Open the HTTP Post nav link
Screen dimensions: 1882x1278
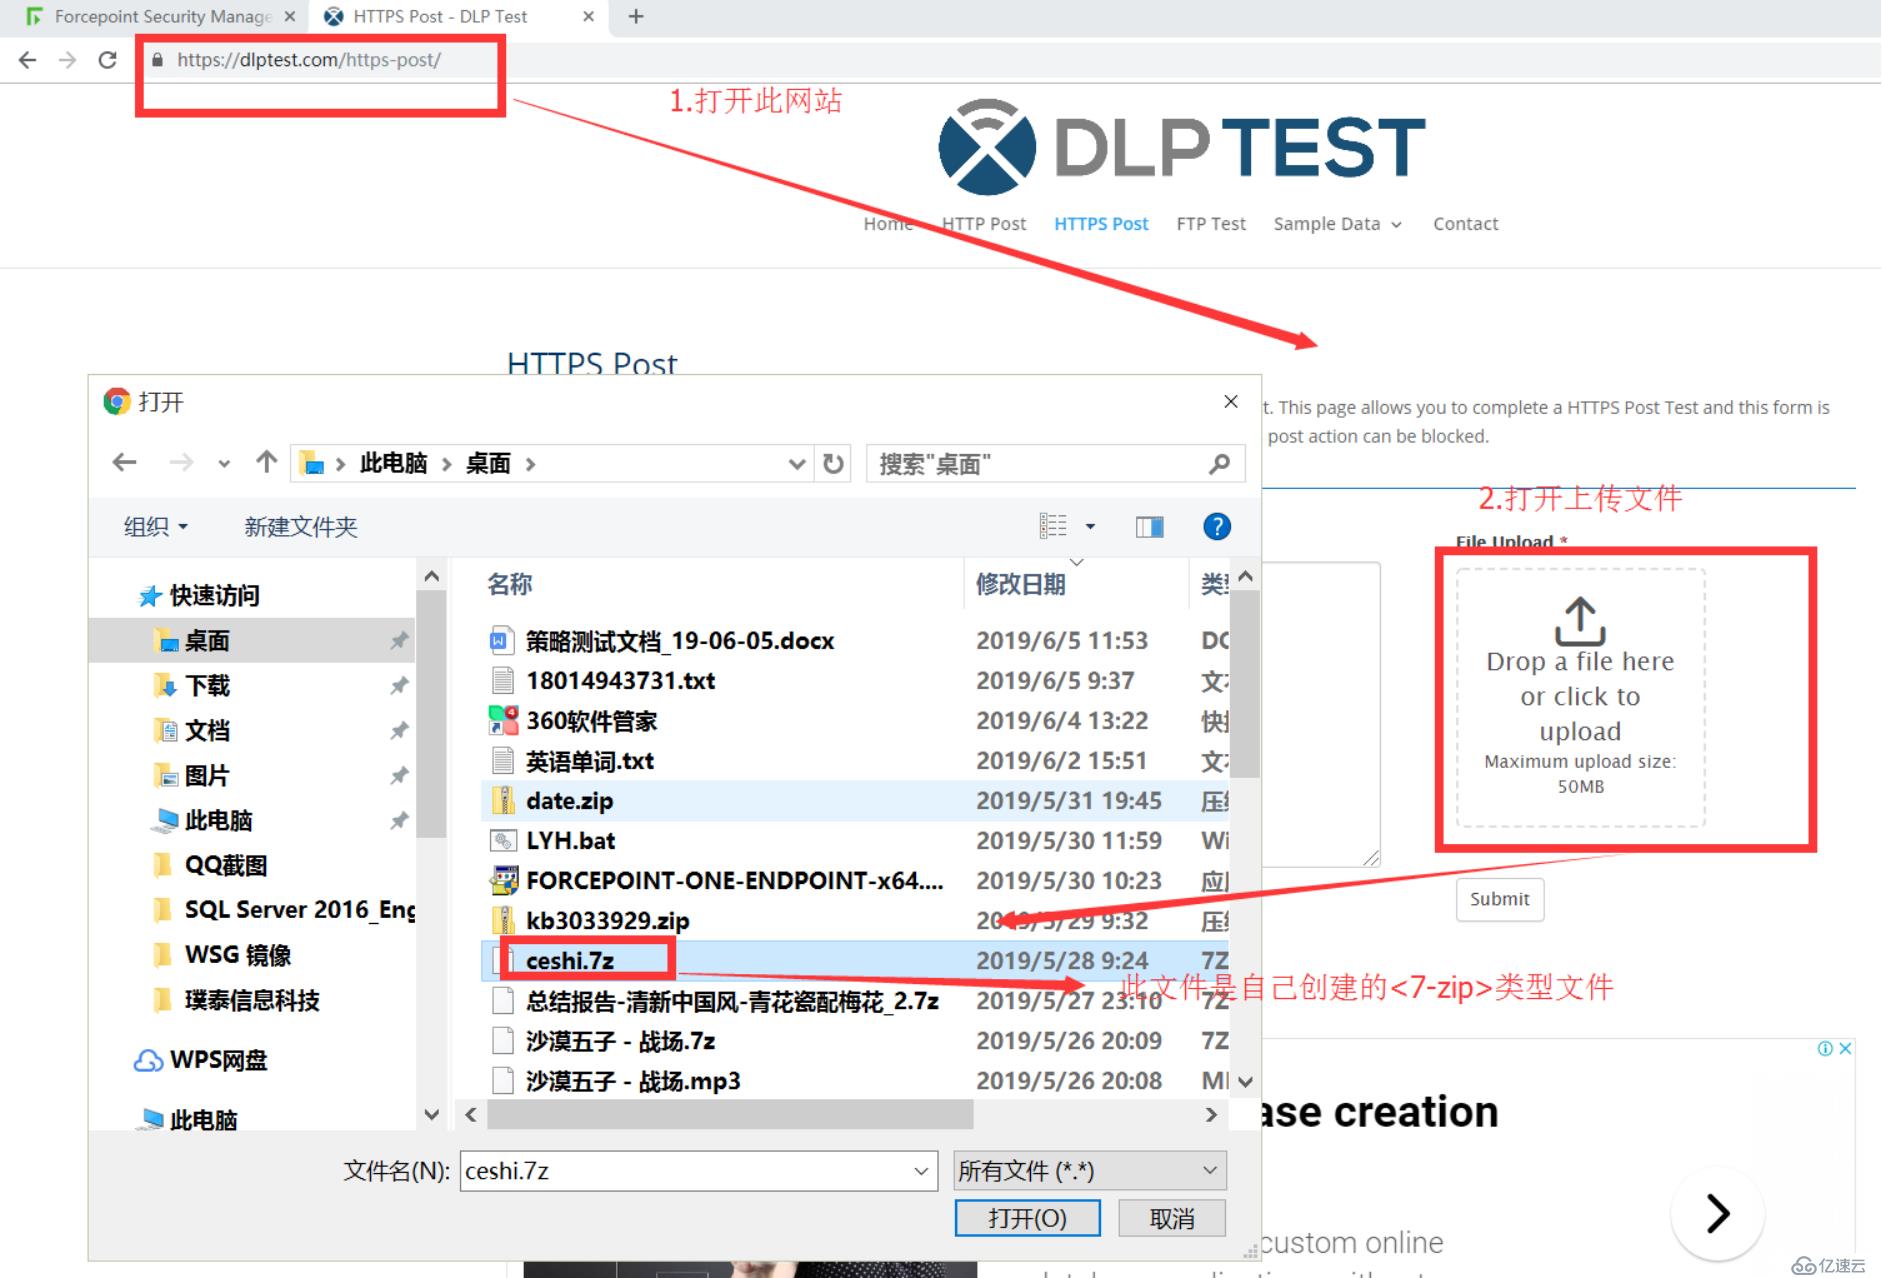[x=984, y=224]
